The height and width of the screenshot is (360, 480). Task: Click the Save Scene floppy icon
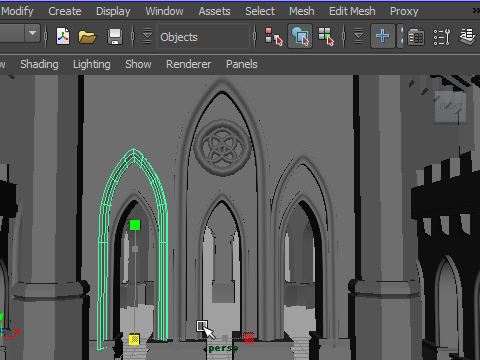[115, 37]
